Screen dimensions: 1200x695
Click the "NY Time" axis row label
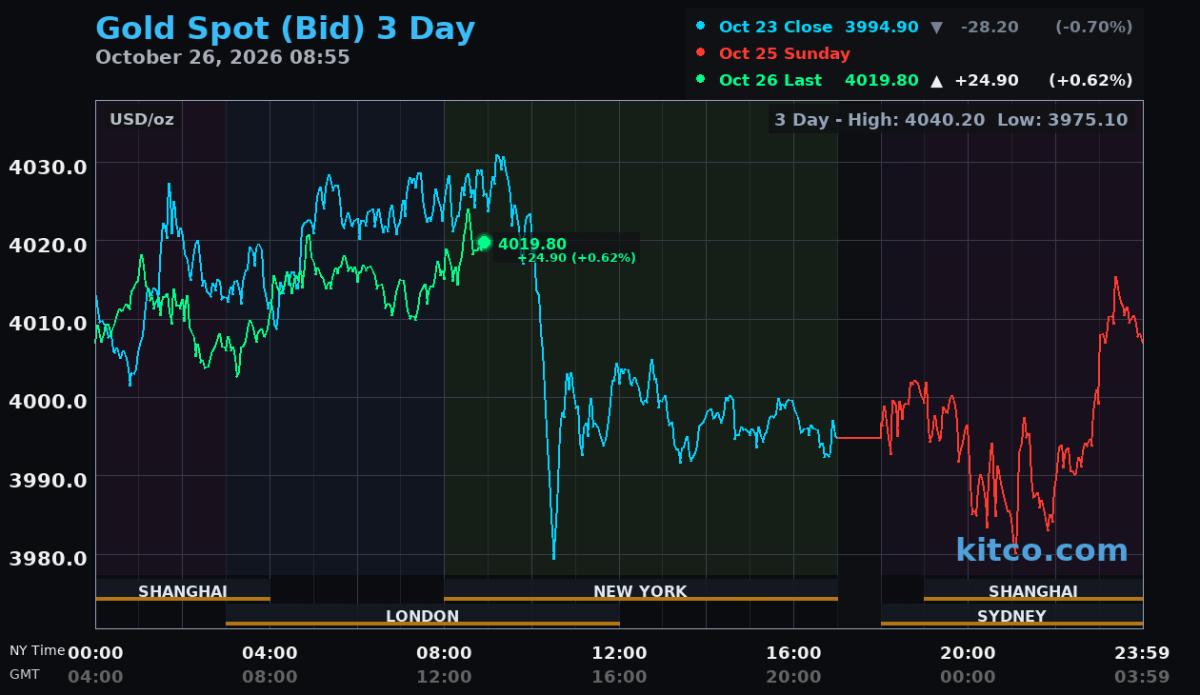click(37, 651)
